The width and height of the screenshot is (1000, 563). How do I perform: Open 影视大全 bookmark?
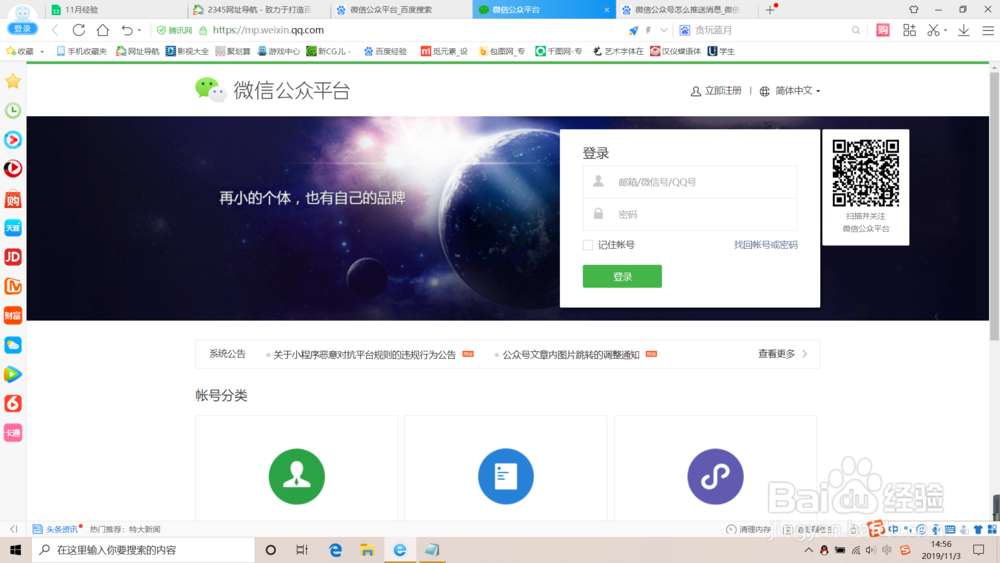click(187, 51)
